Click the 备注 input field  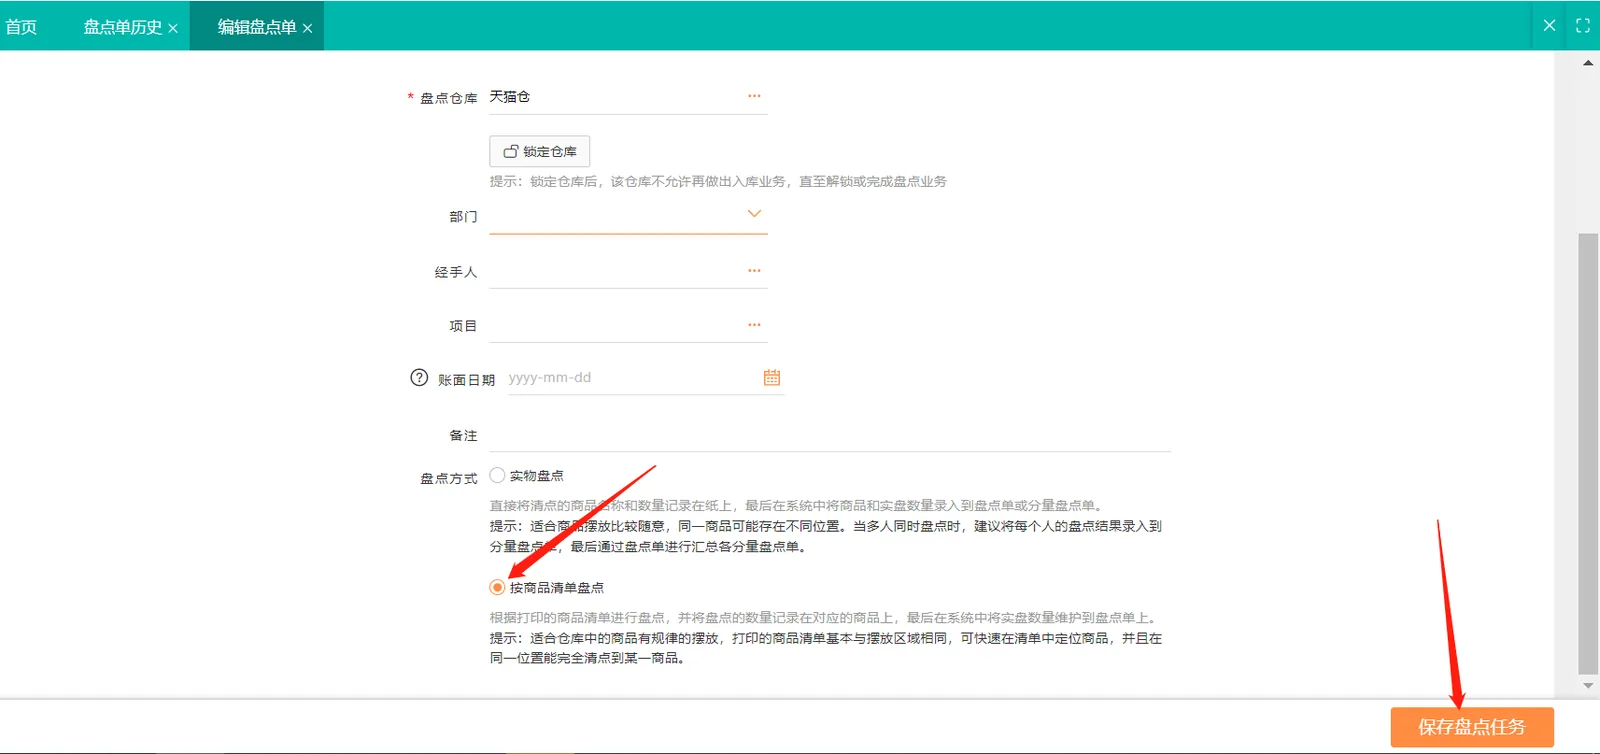(x=830, y=435)
